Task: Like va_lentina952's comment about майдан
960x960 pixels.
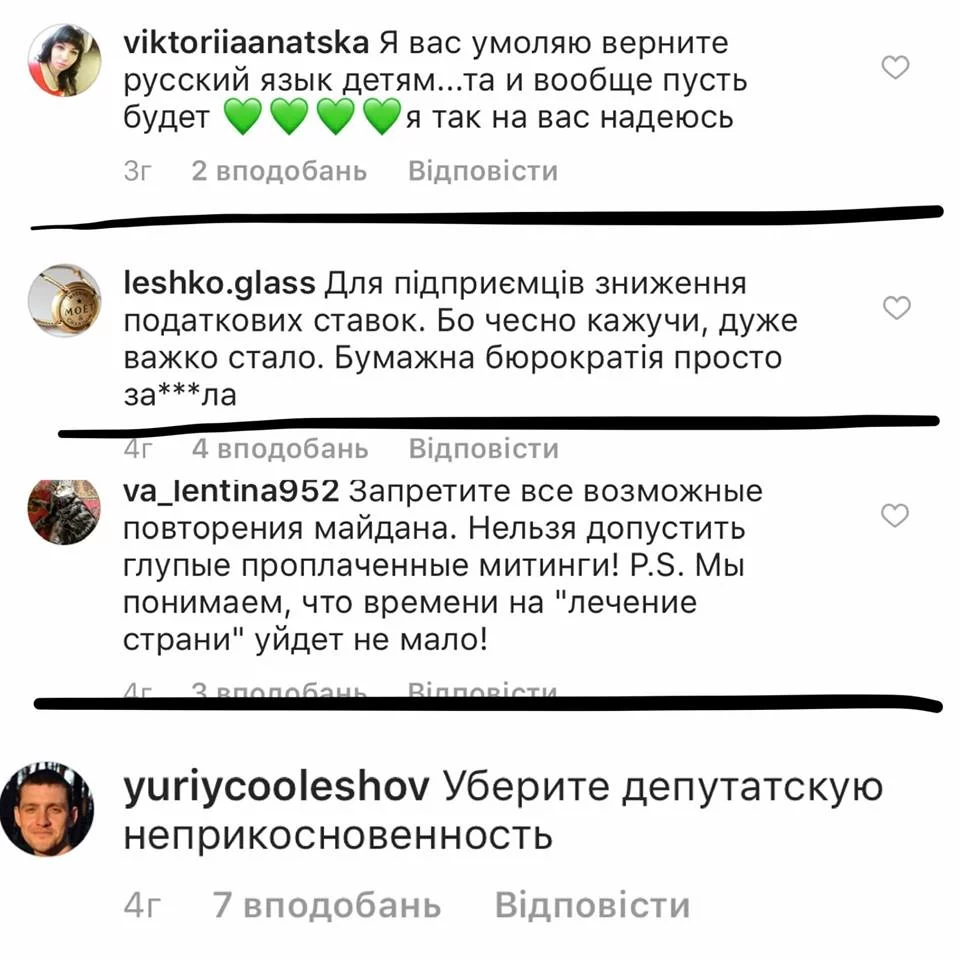Action: click(x=894, y=516)
